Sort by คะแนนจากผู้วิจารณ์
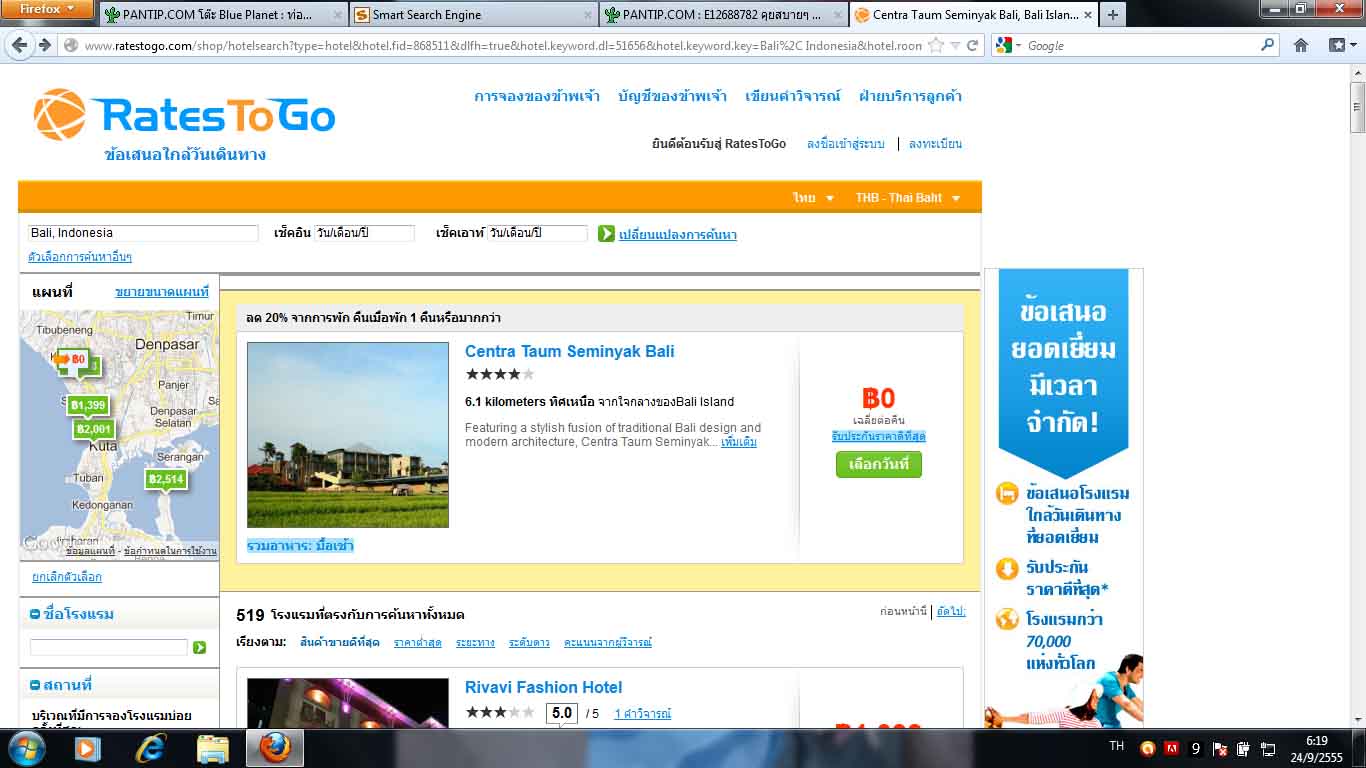 point(608,643)
